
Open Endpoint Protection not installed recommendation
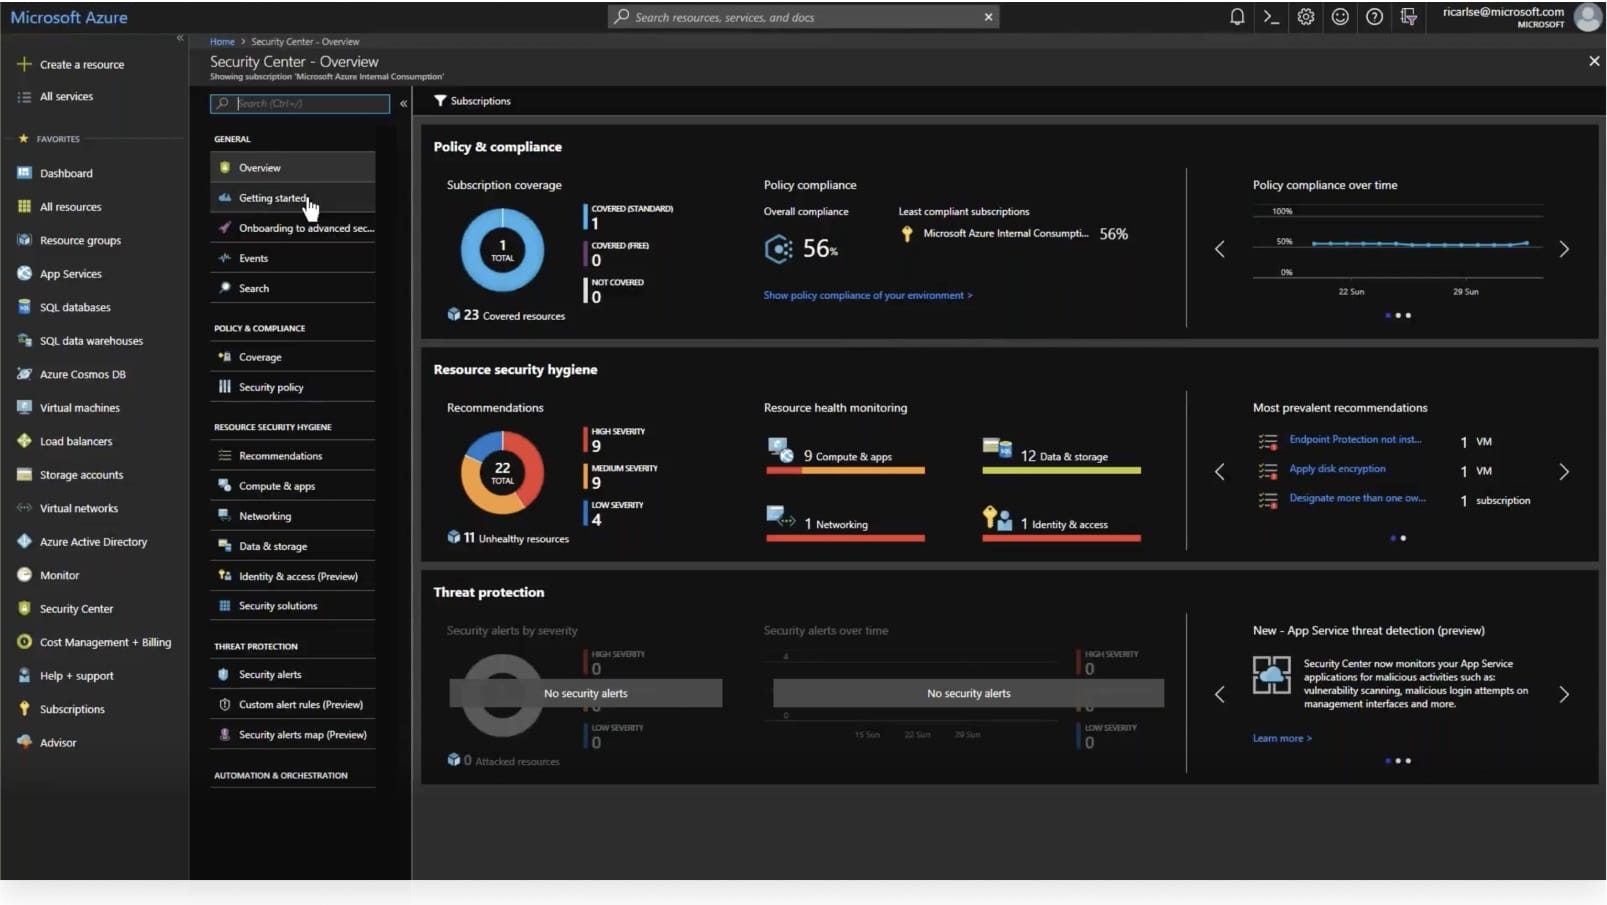pyautogui.click(x=1355, y=439)
